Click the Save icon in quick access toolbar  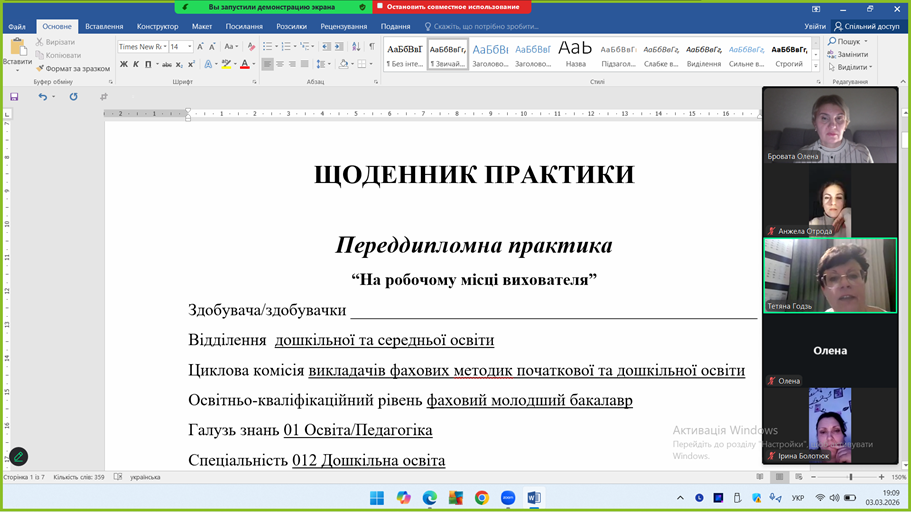tap(14, 97)
